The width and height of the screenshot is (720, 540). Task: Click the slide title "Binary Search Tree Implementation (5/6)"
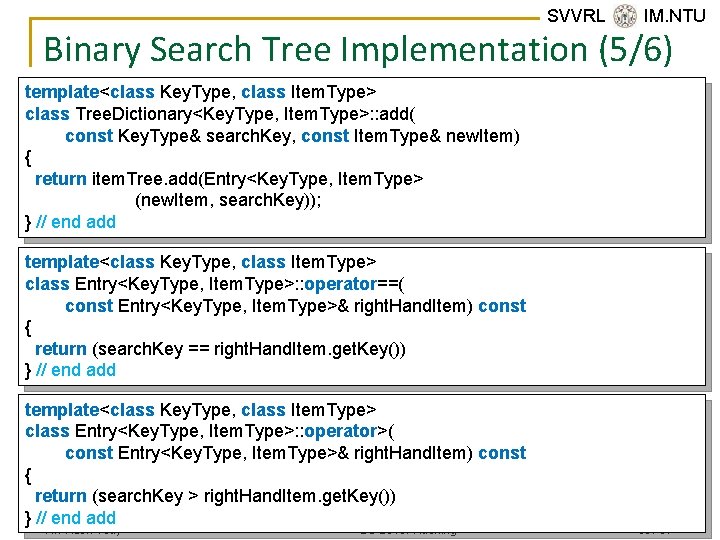[x=358, y=50]
